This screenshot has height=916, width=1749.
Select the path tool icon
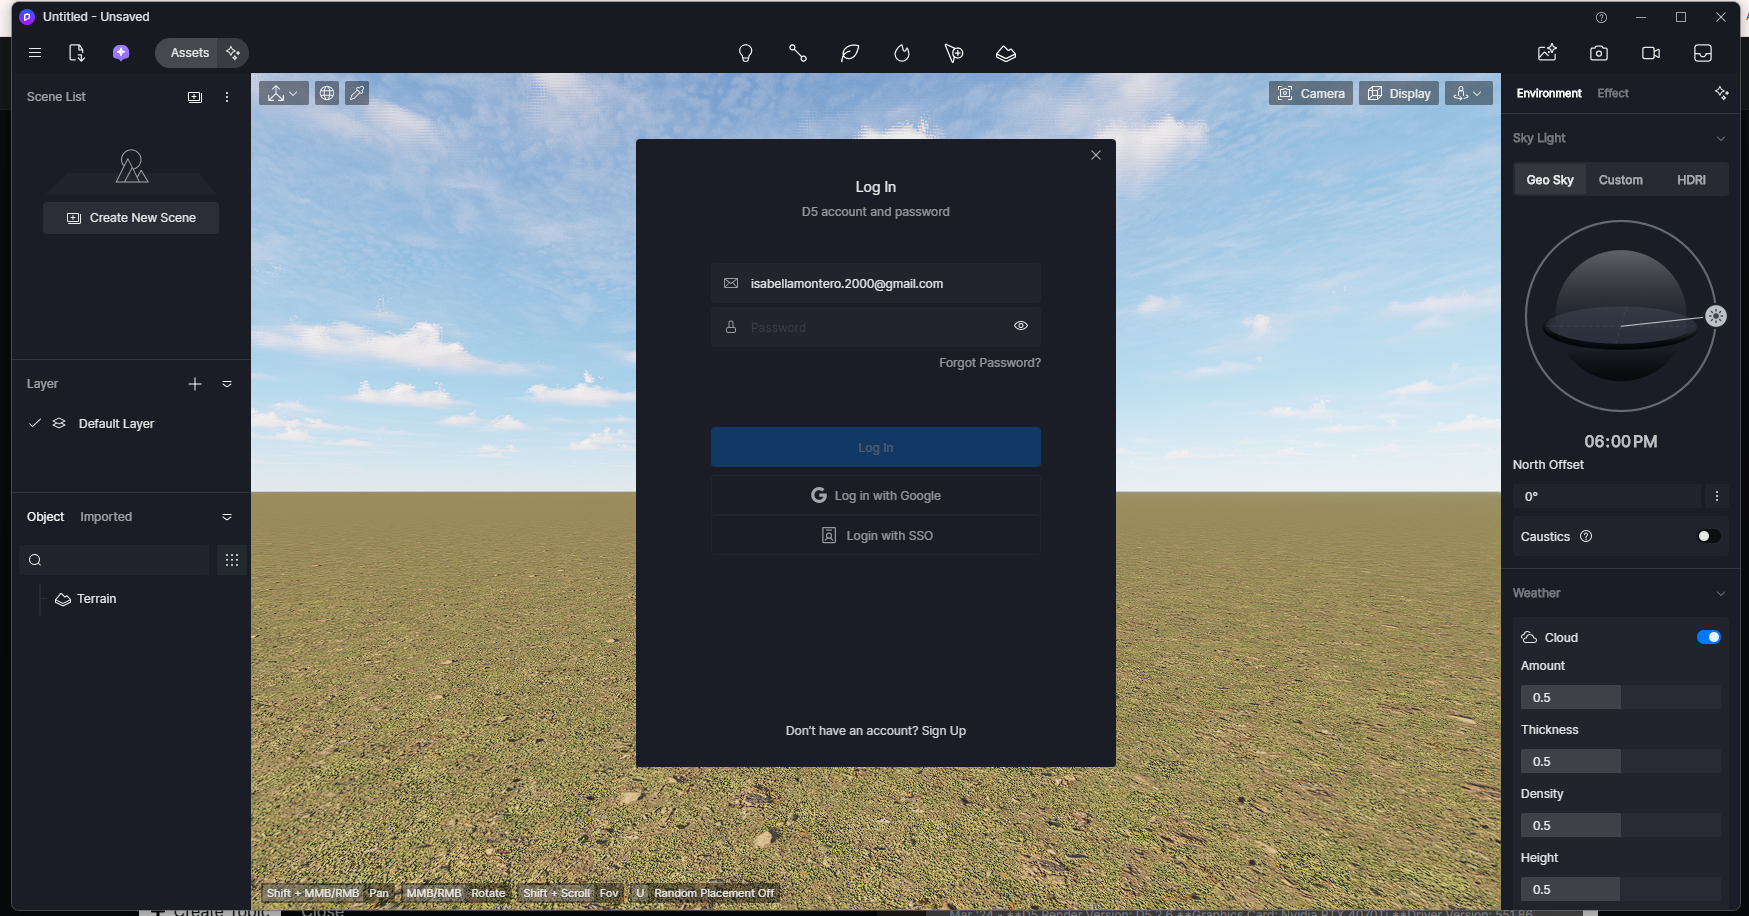pos(797,53)
